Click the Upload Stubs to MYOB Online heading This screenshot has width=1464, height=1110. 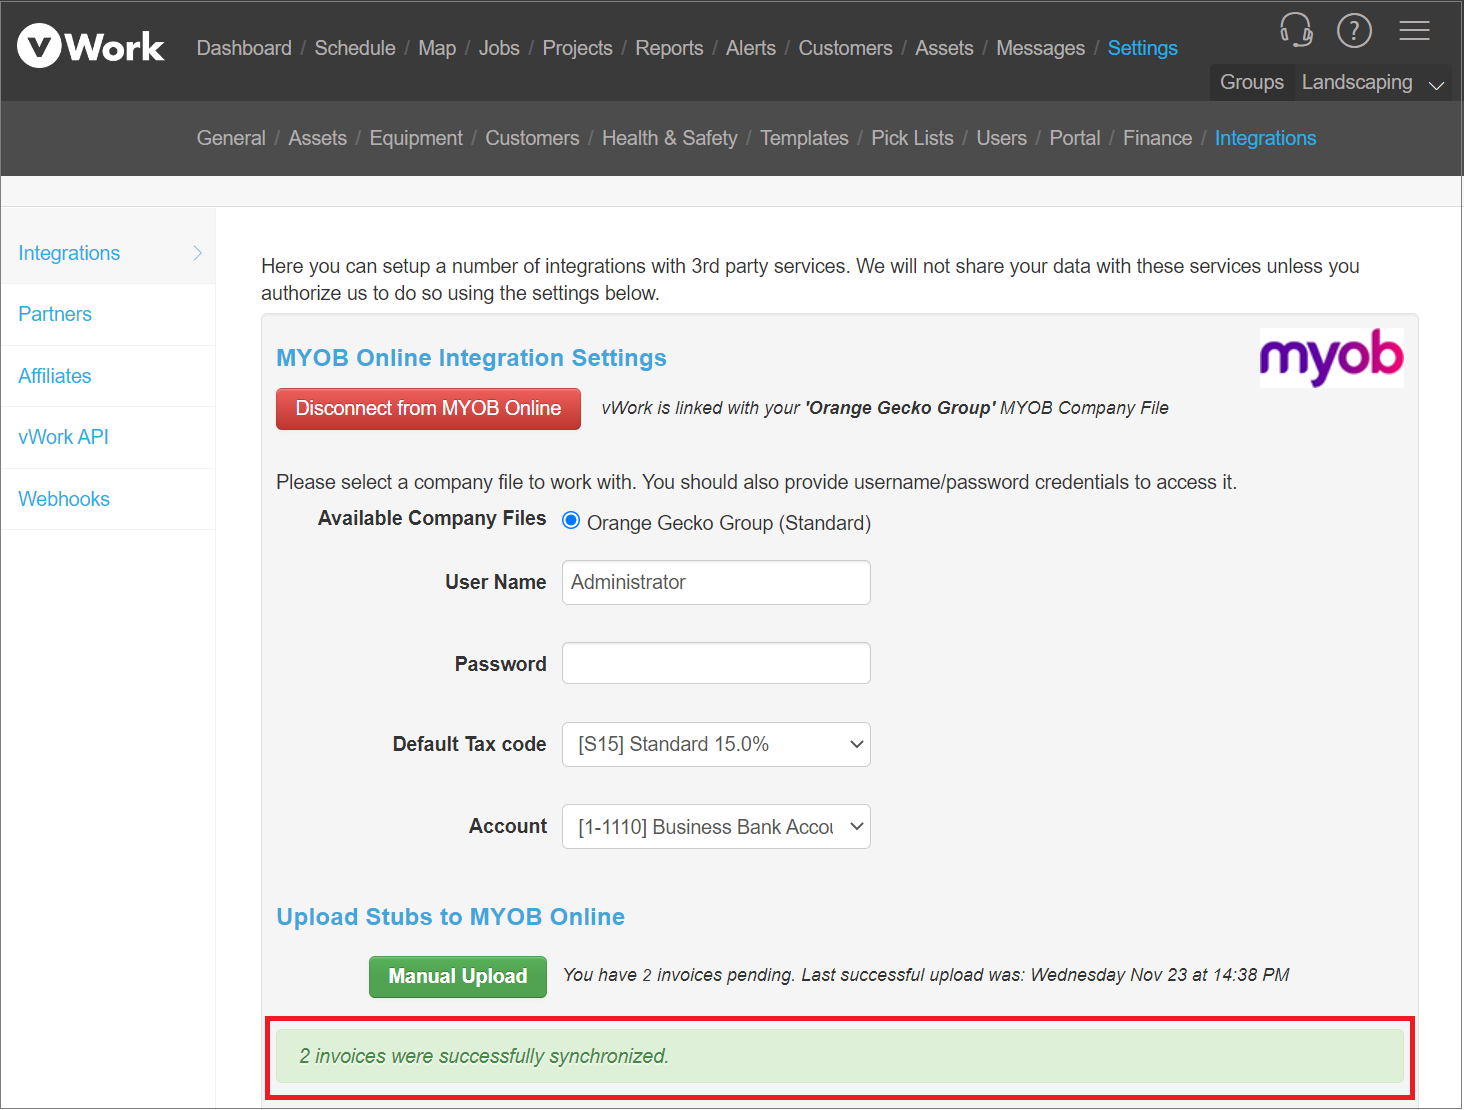point(450,917)
